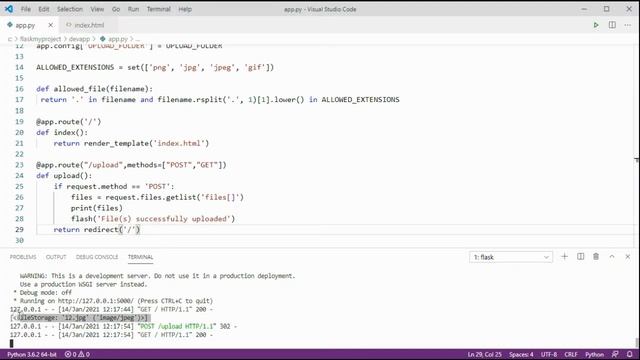Click the POST /upload terminal log line
Viewport: 640px width, 360px height.
[x=124, y=326]
